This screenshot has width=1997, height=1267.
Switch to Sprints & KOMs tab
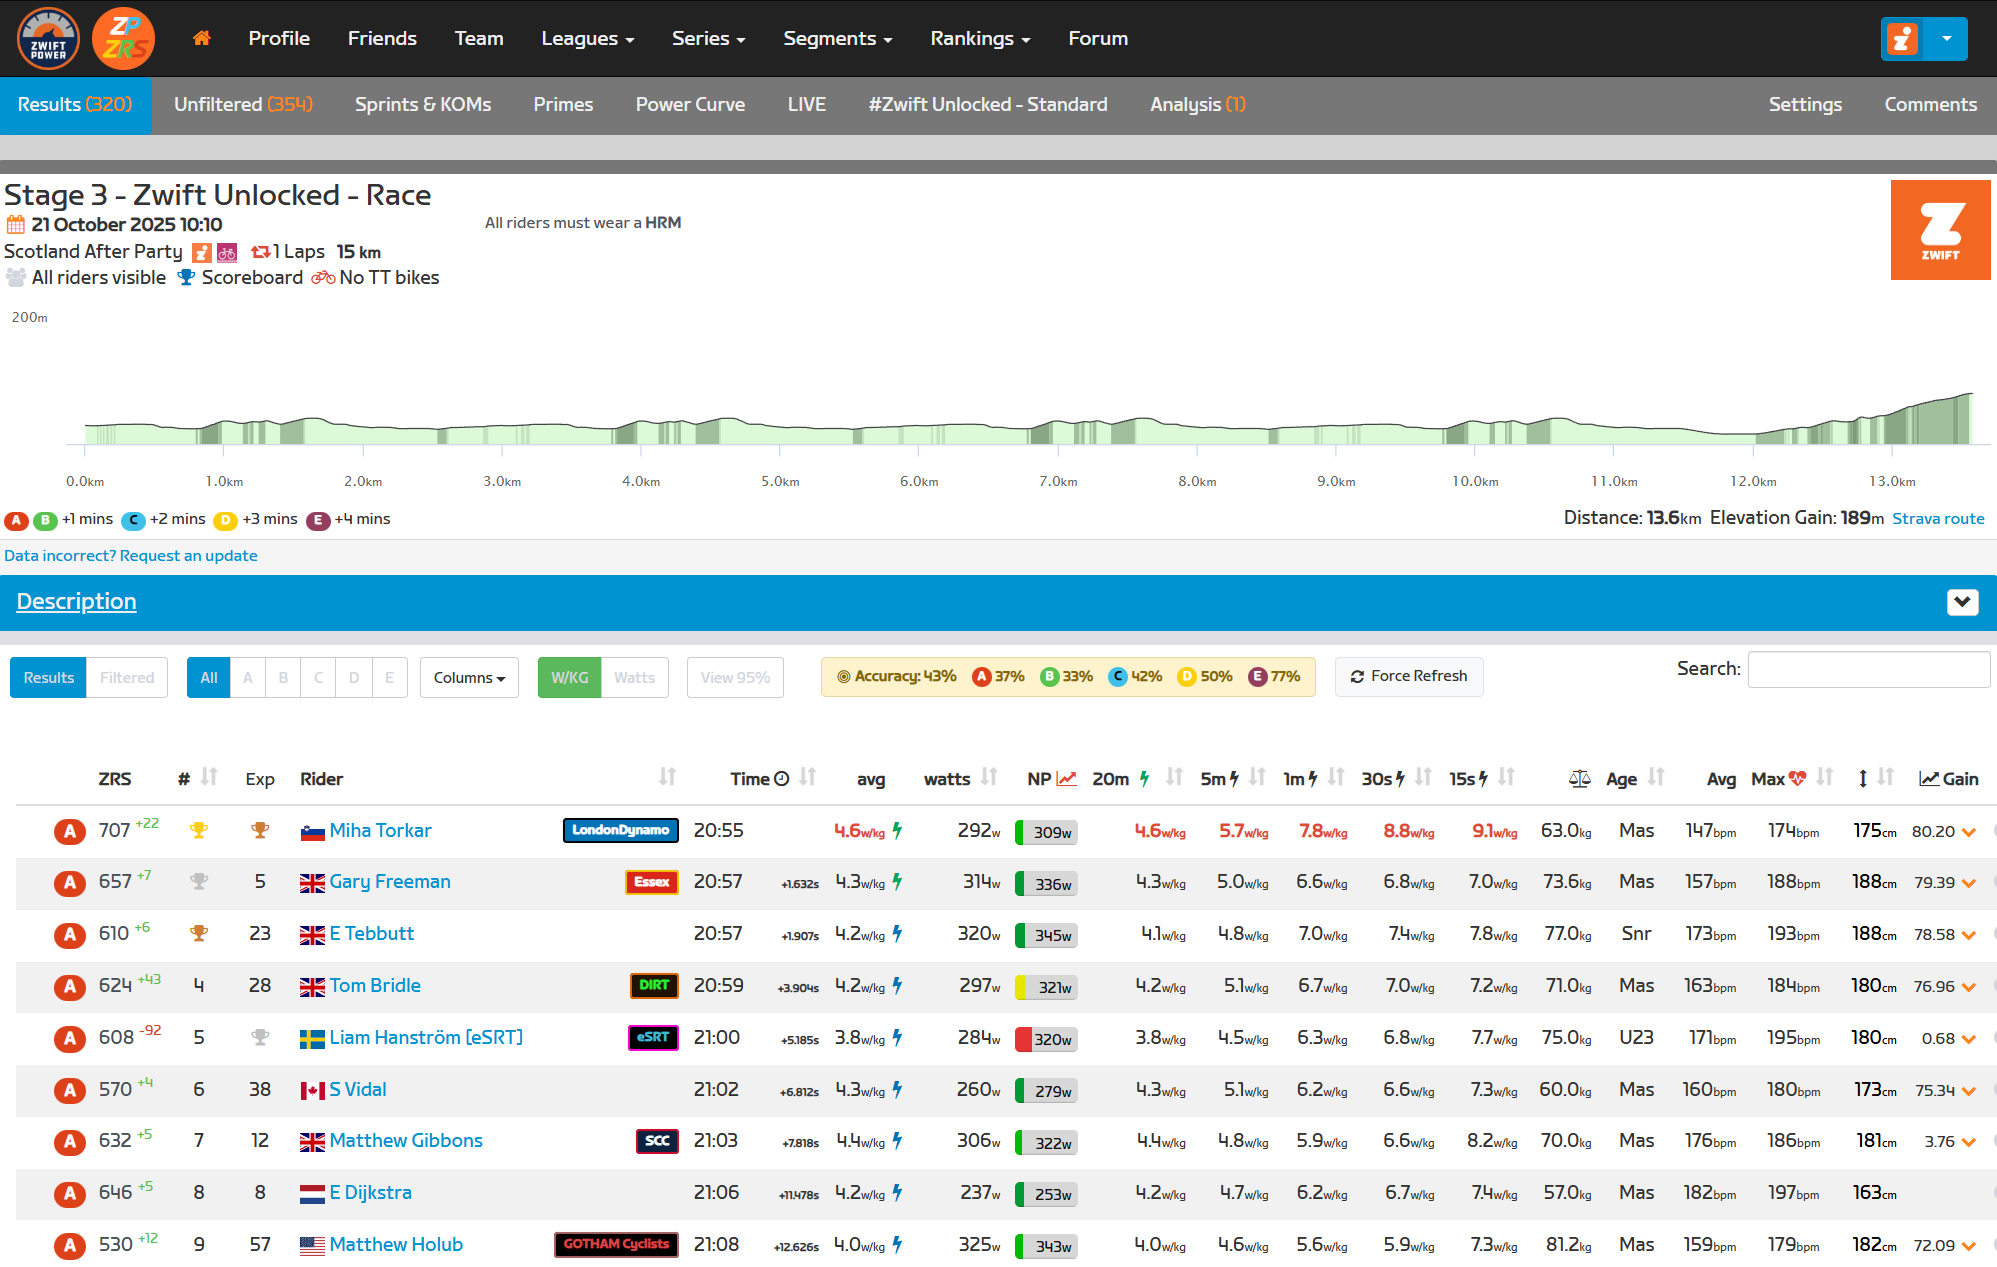(423, 104)
